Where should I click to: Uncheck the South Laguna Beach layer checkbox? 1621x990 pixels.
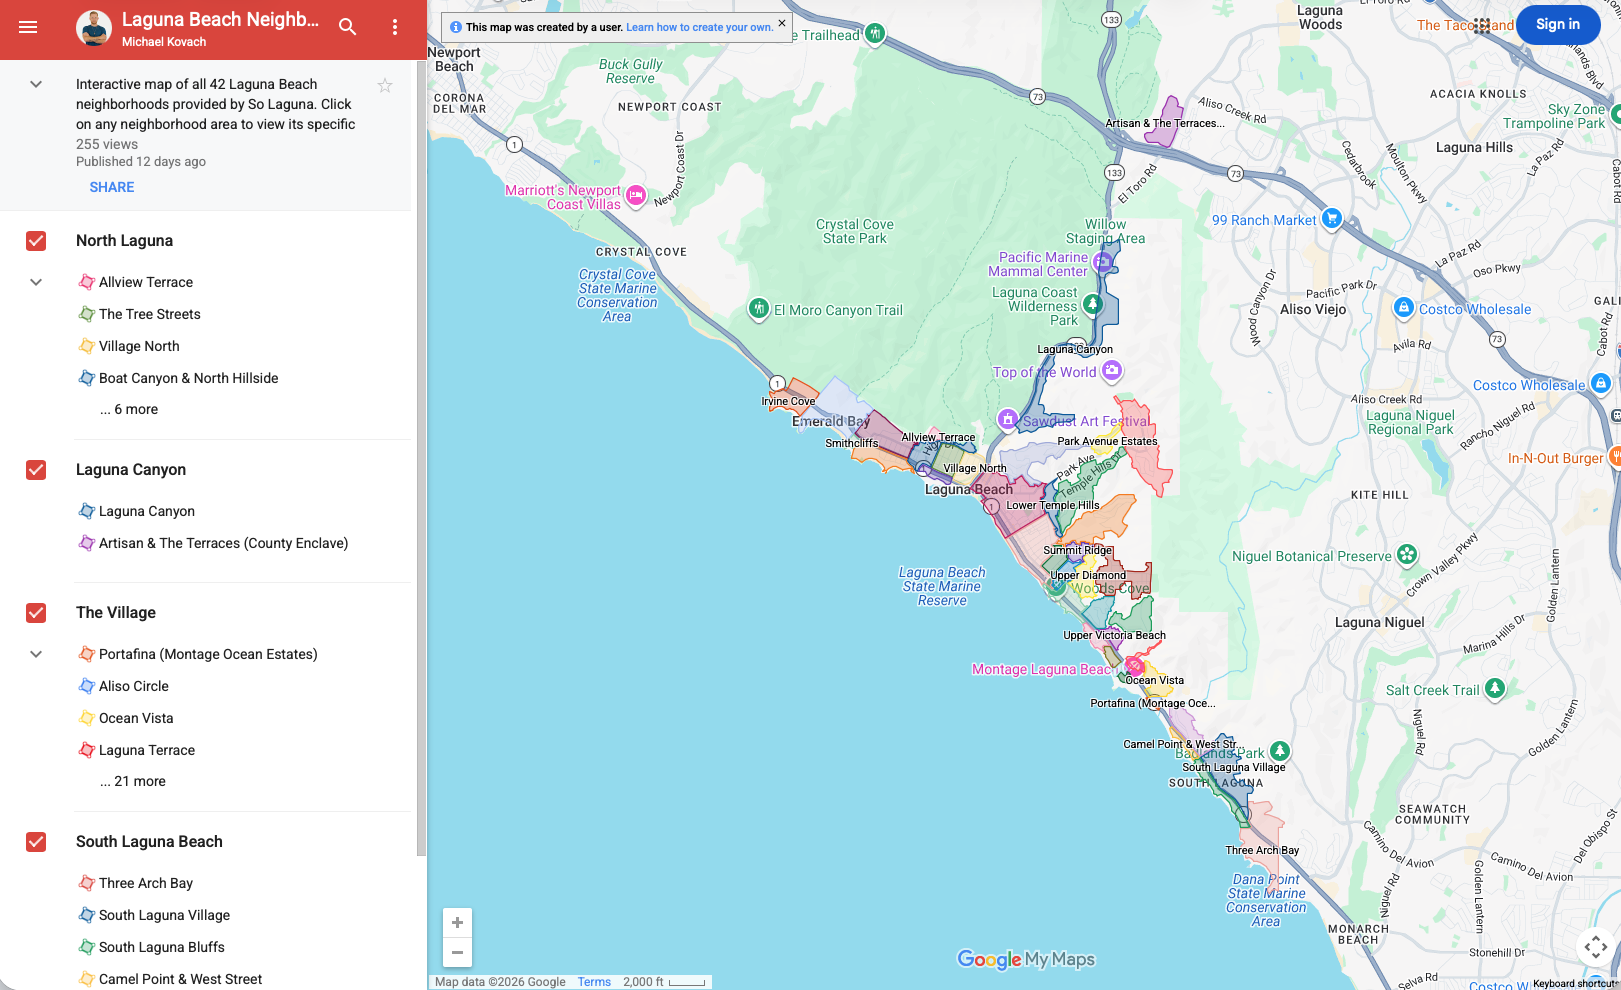pyautogui.click(x=36, y=842)
